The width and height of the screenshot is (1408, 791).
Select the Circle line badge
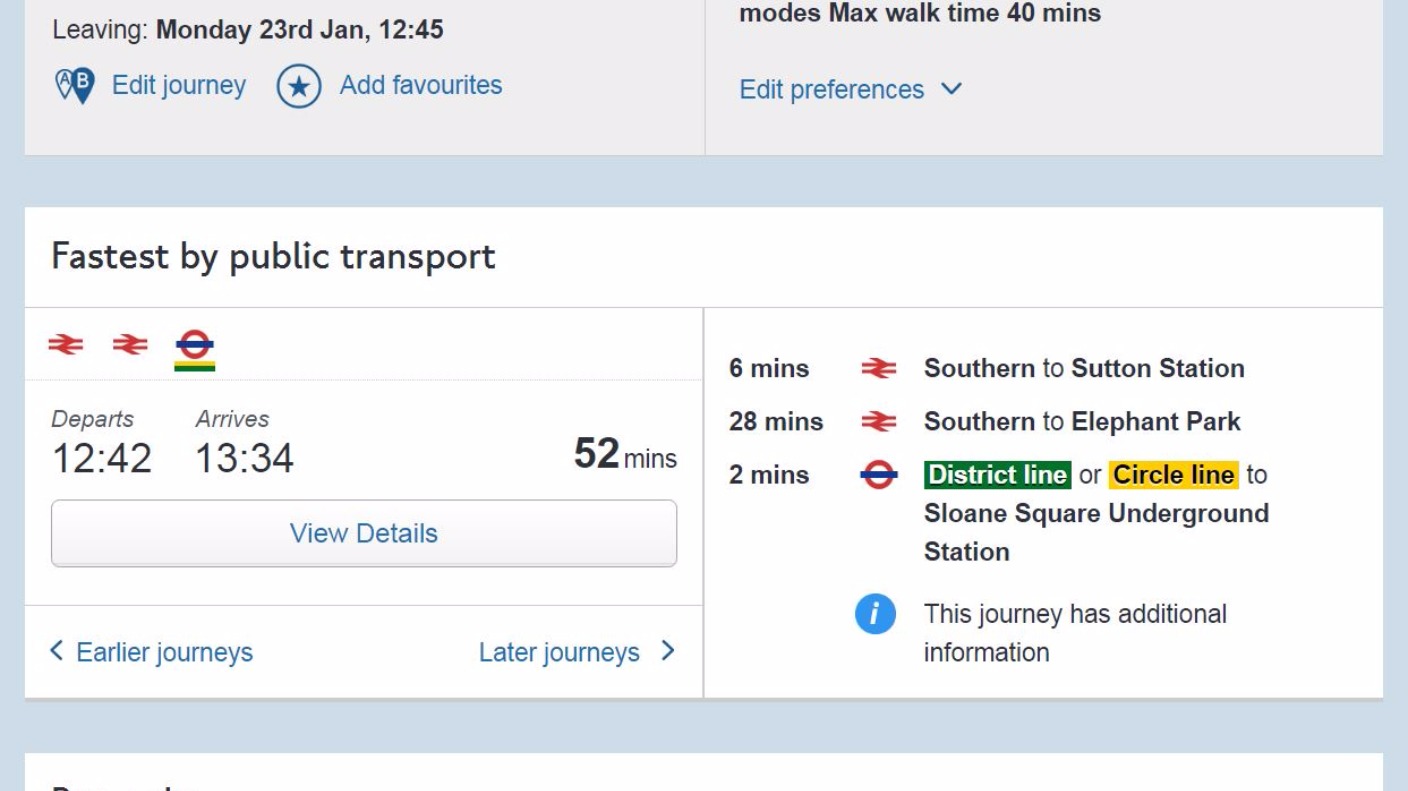pos(1172,474)
